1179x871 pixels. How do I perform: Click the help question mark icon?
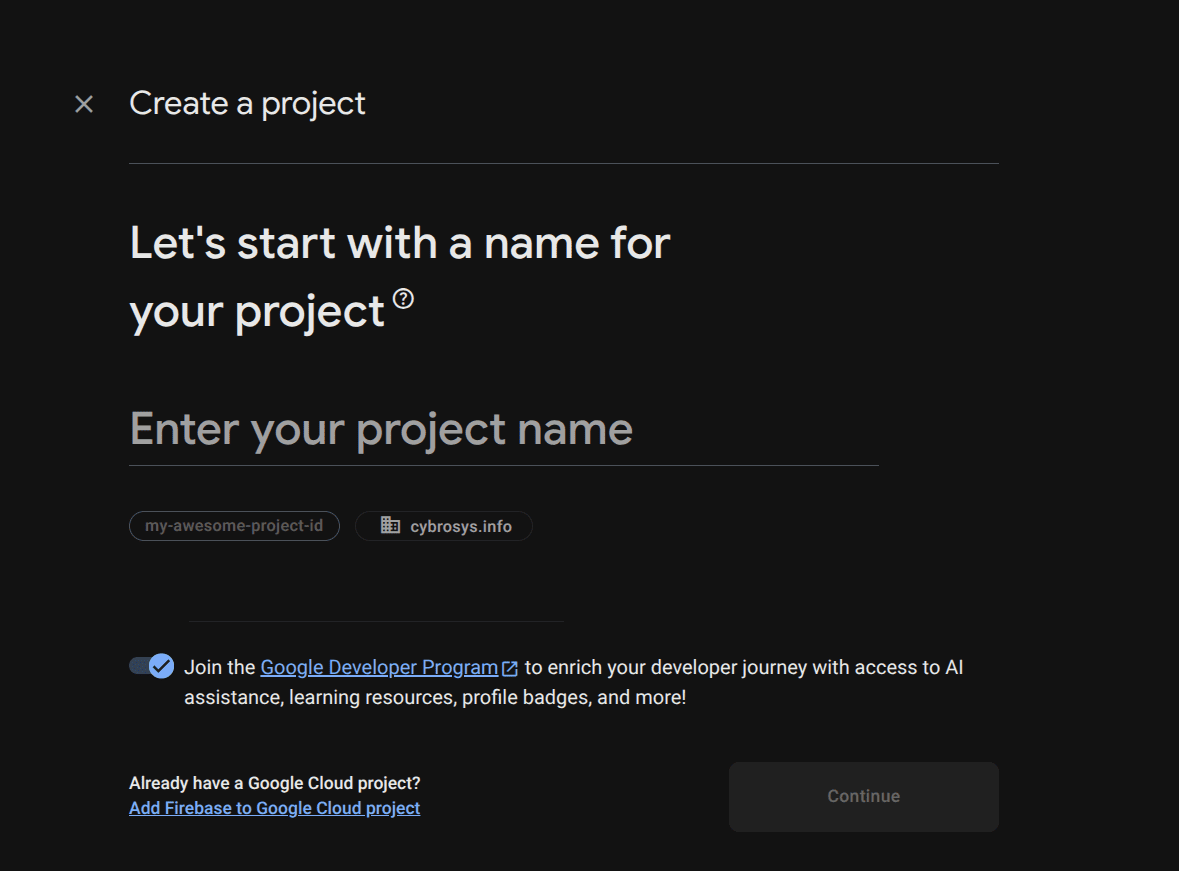coord(403,298)
